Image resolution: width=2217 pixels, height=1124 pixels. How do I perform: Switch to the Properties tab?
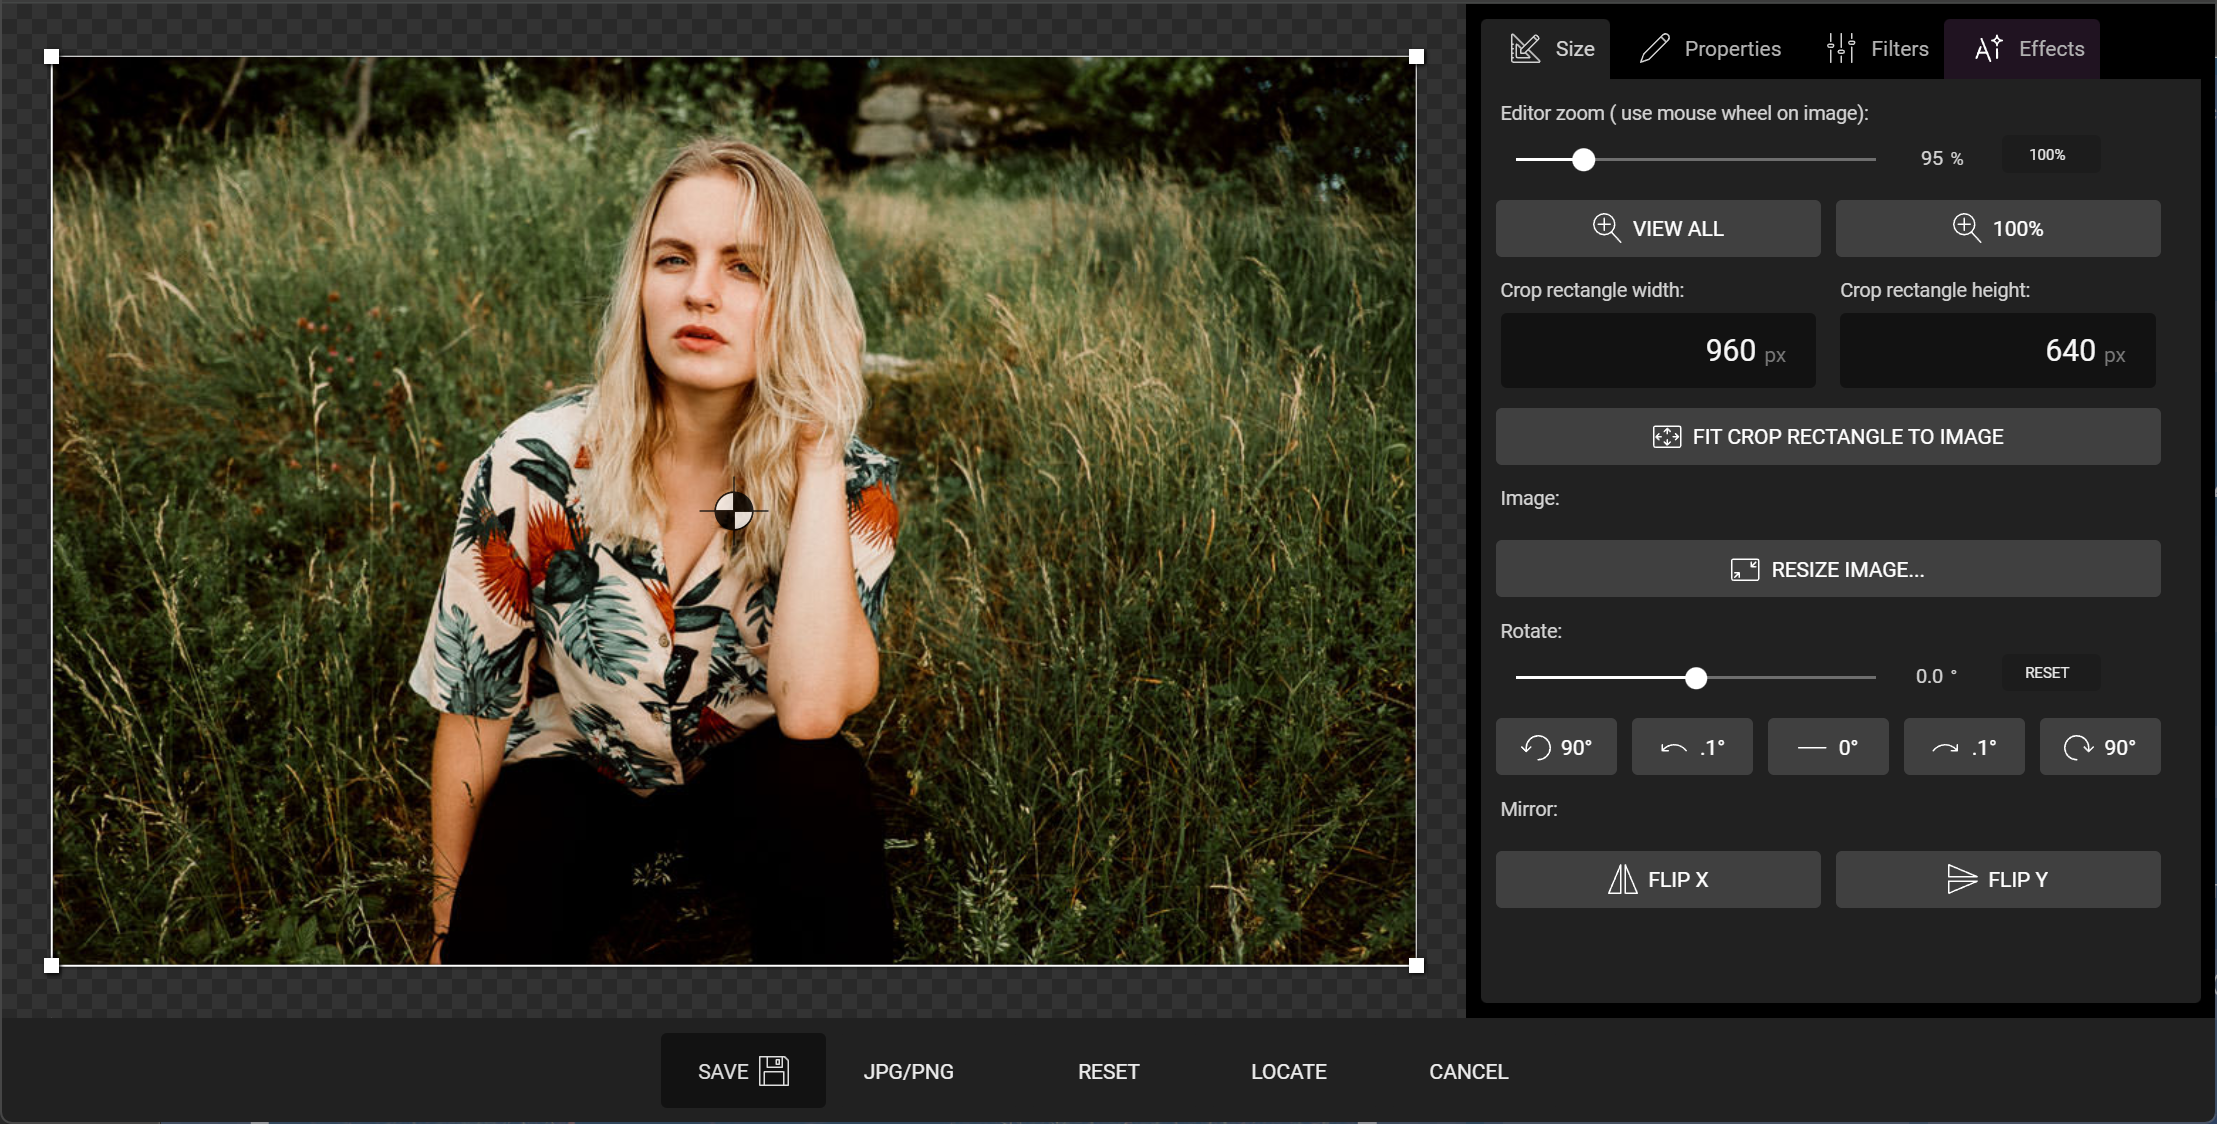coord(1711,49)
